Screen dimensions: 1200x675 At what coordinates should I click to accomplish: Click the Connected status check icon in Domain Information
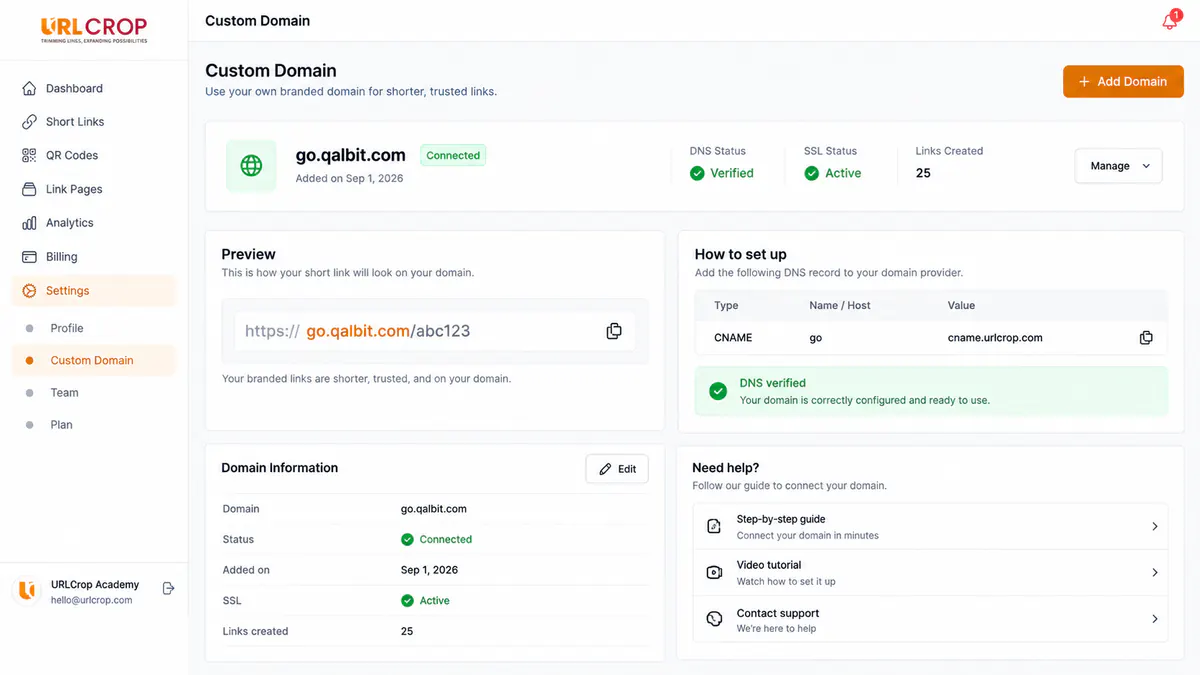pyautogui.click(x=407, y=539)
